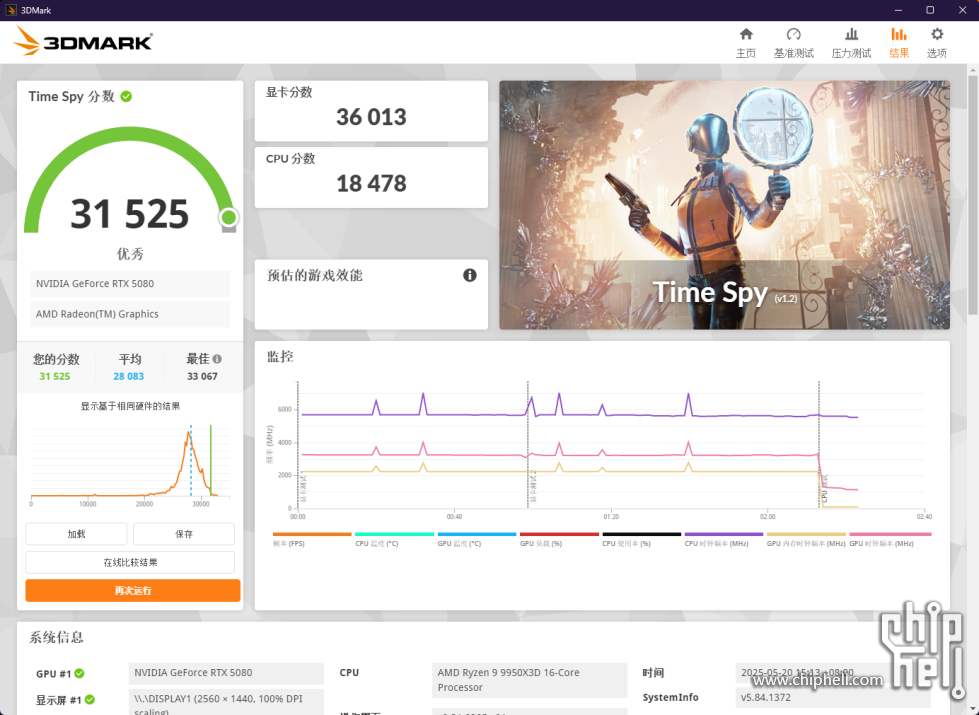979x715 pixels.
Task: Click the CPU 分数 value 18 478
Action: [x=371, y=184]
